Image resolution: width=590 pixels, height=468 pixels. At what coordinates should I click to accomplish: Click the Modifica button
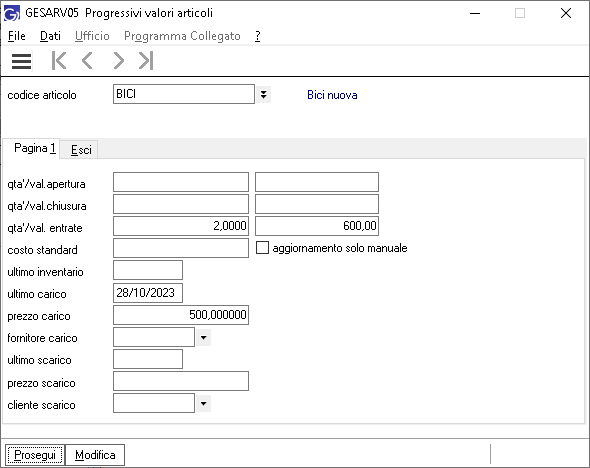[x=95, y=455]
